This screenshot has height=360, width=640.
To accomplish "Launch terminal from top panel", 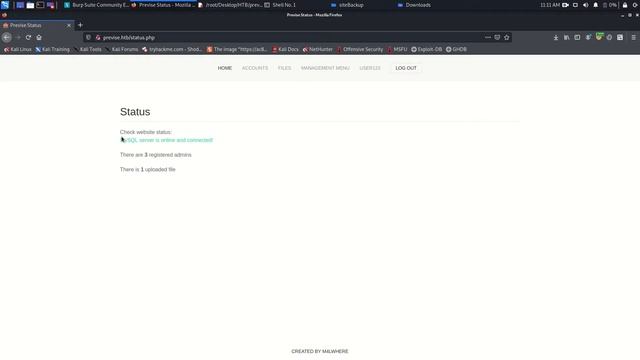I will (40, 5).
